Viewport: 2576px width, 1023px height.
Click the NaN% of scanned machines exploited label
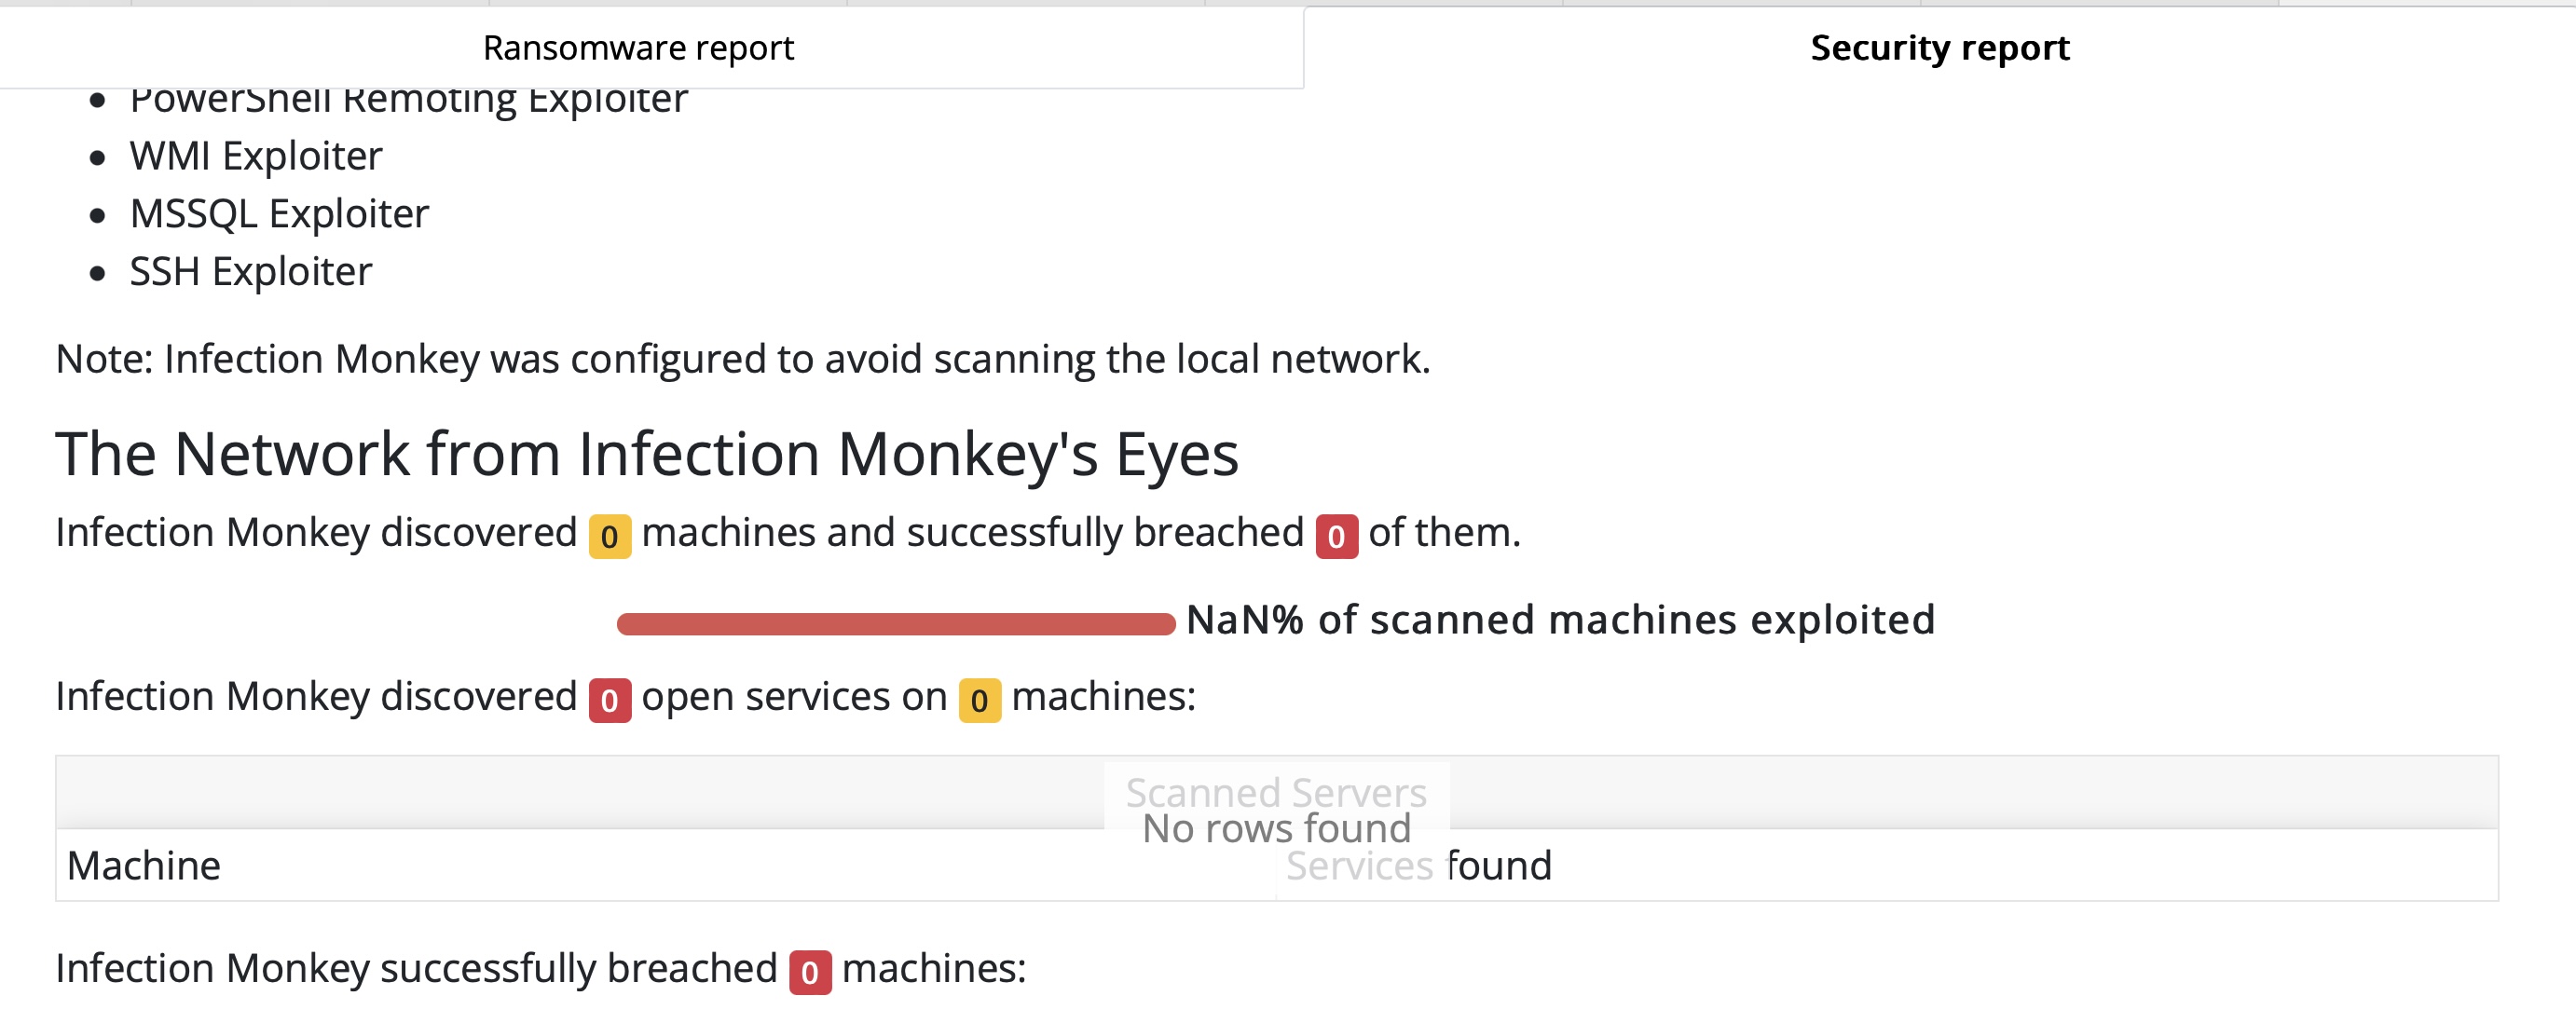point(1560,620)
